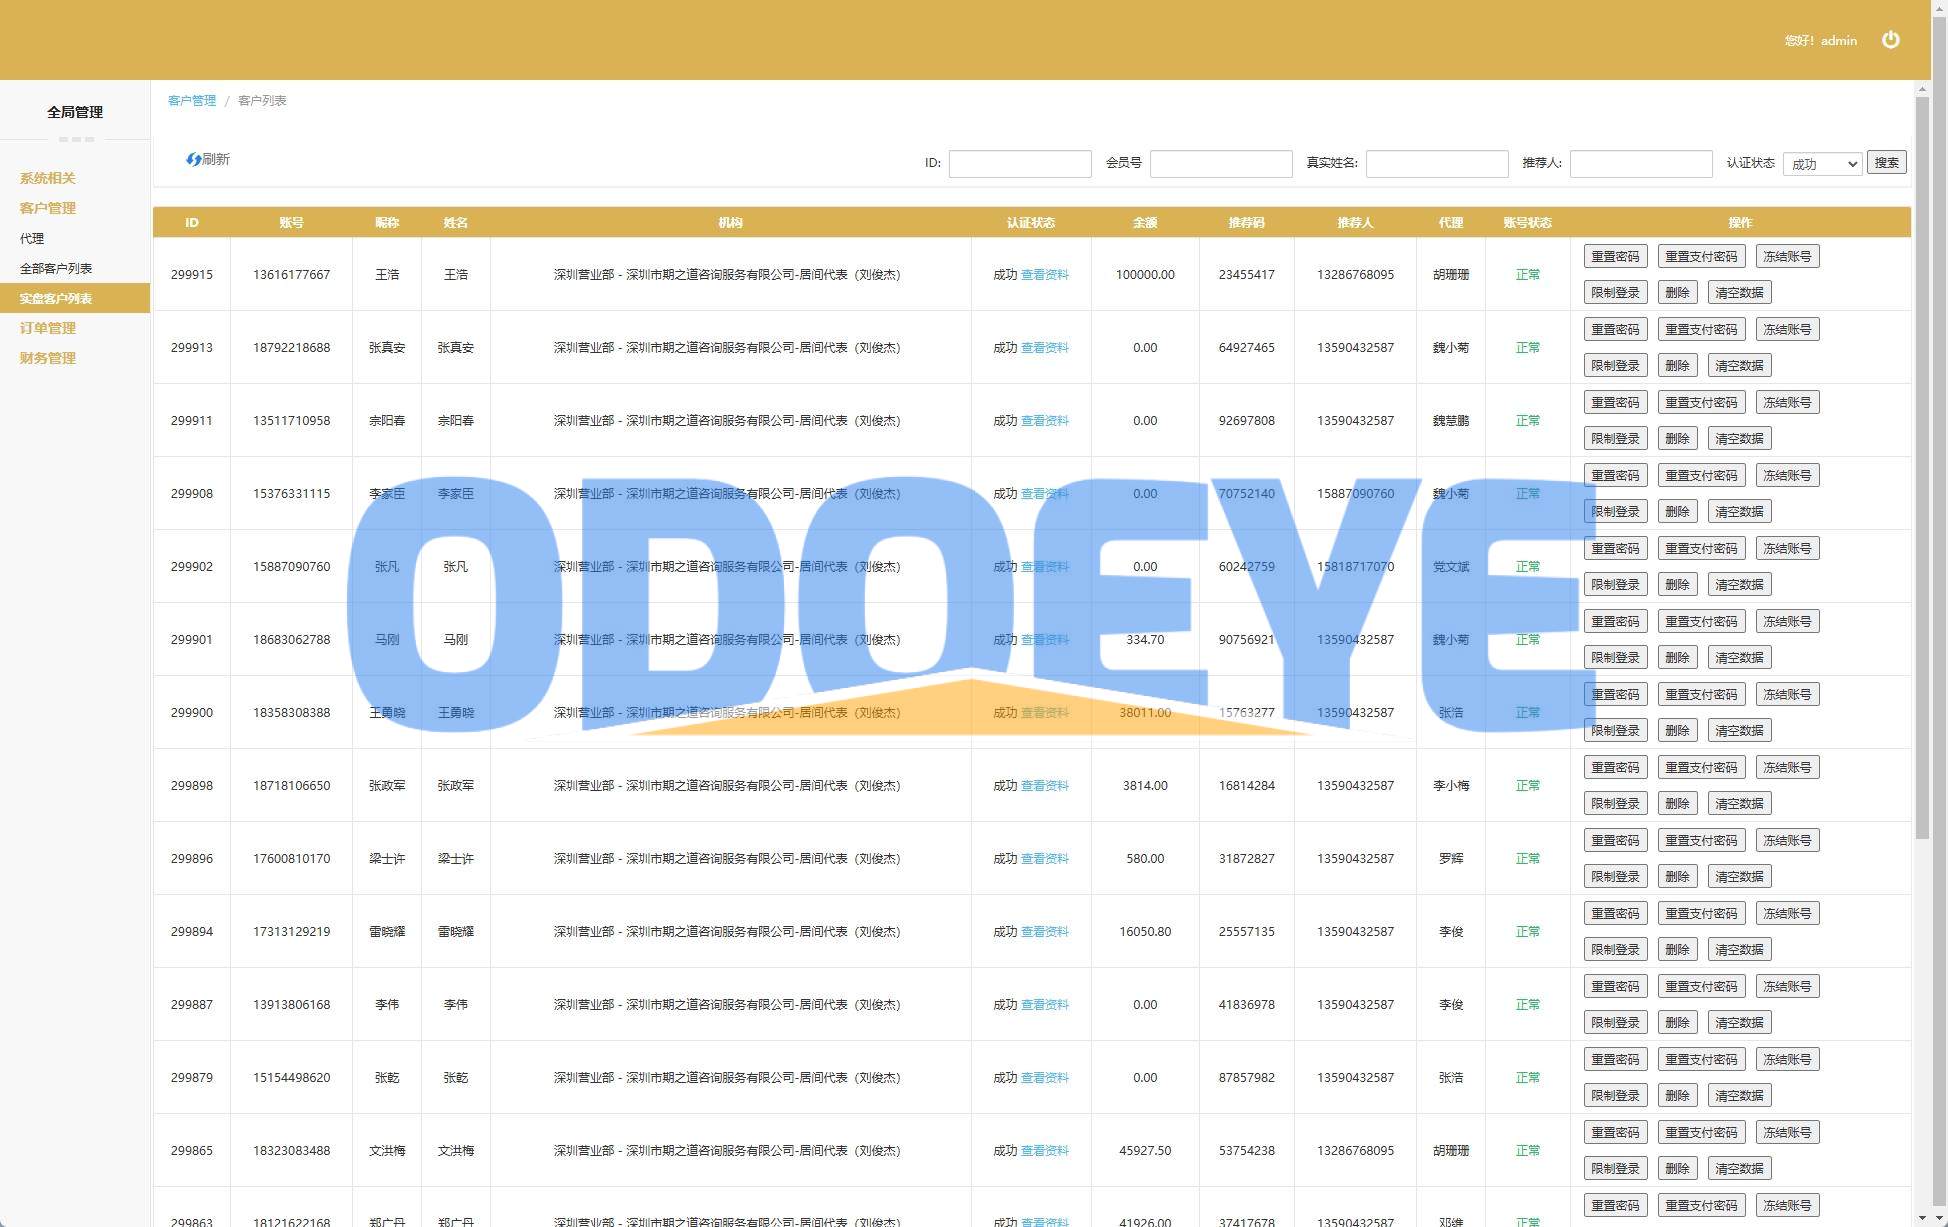Image resolution: width=1948 pixels, height=1227 pixels.
Task: Focus the ID search input field
Action: point(1019,164)
